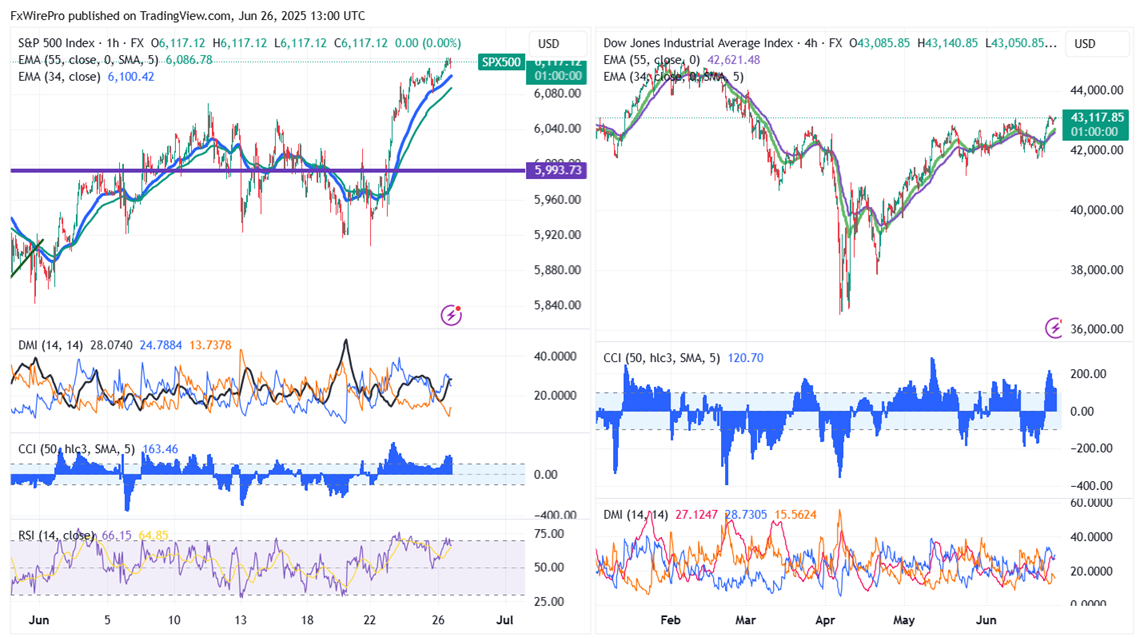
Task: Click EMA 34 value 6,100.42
Action: tap(131, 76)
